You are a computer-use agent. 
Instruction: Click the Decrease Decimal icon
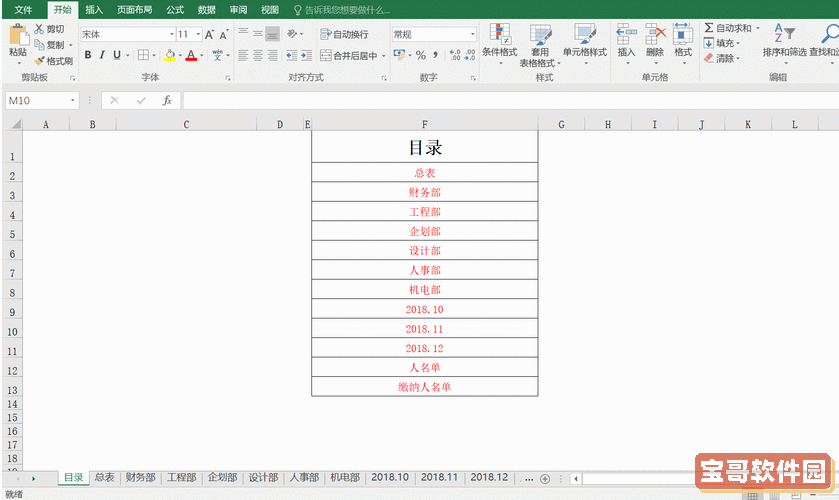click(469, 55)
